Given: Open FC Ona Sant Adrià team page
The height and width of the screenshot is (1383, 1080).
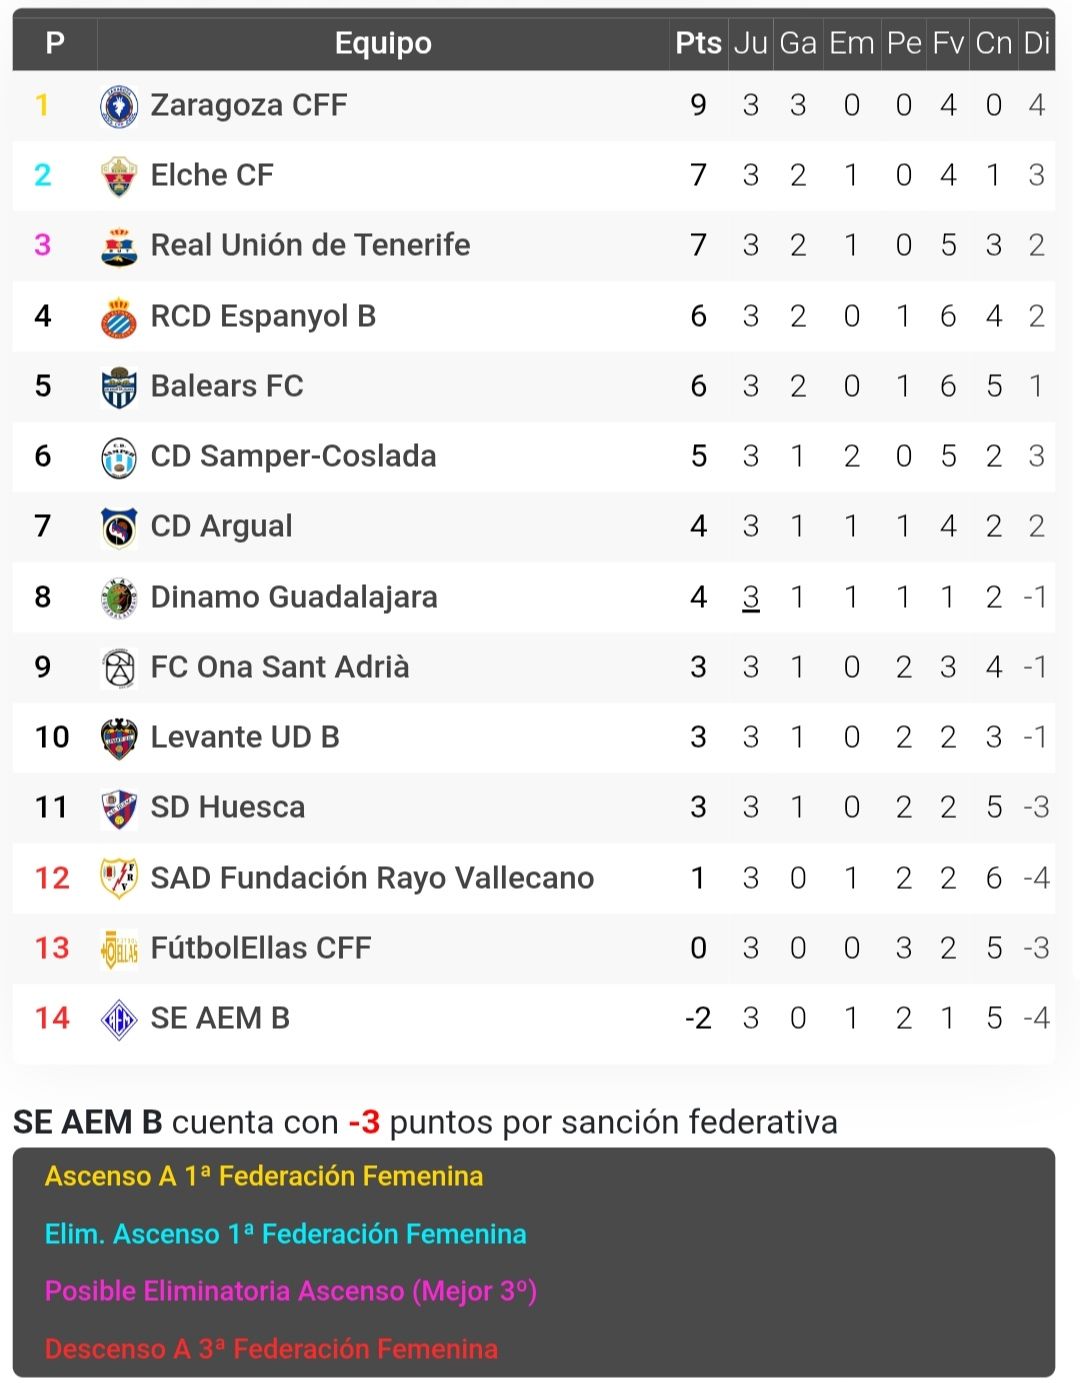Looking at the screenshot, I should (279, 667).
